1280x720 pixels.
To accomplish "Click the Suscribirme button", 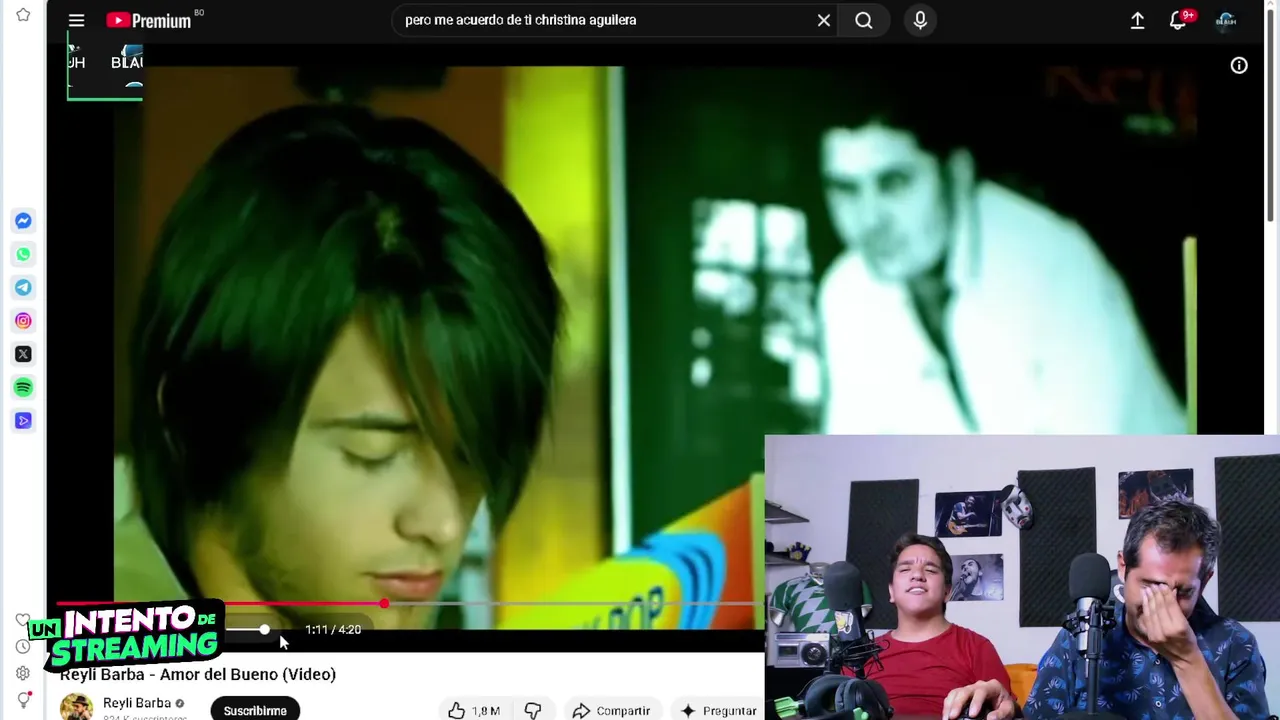I will 255,710.
